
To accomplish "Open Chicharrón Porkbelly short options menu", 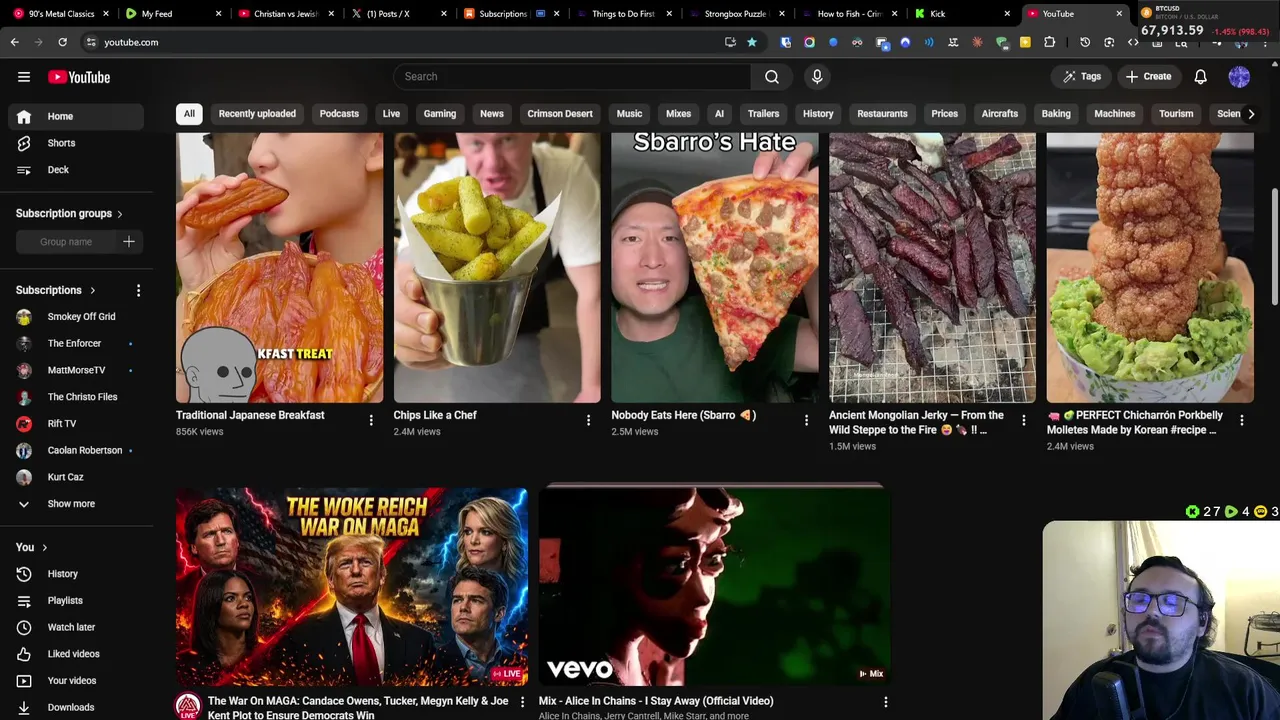I will point(1241,421).
